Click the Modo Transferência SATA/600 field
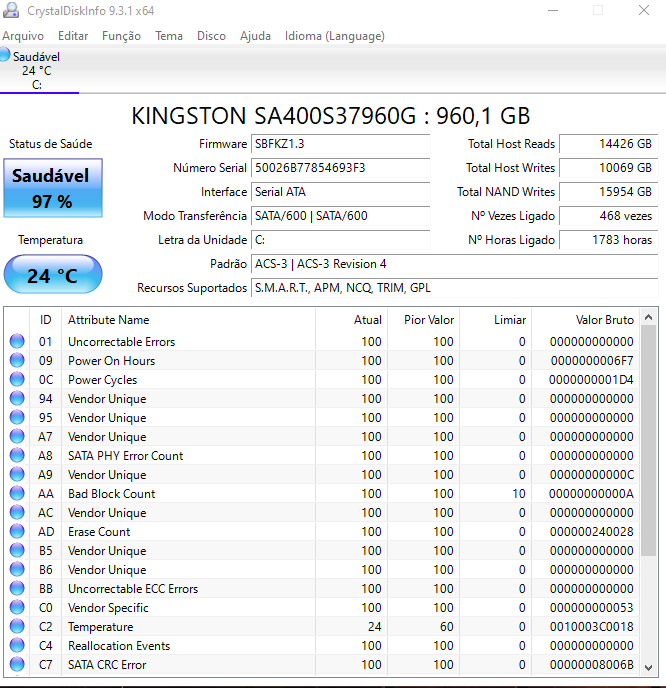Screen dimensions: 666x688 tap(340, 216)
